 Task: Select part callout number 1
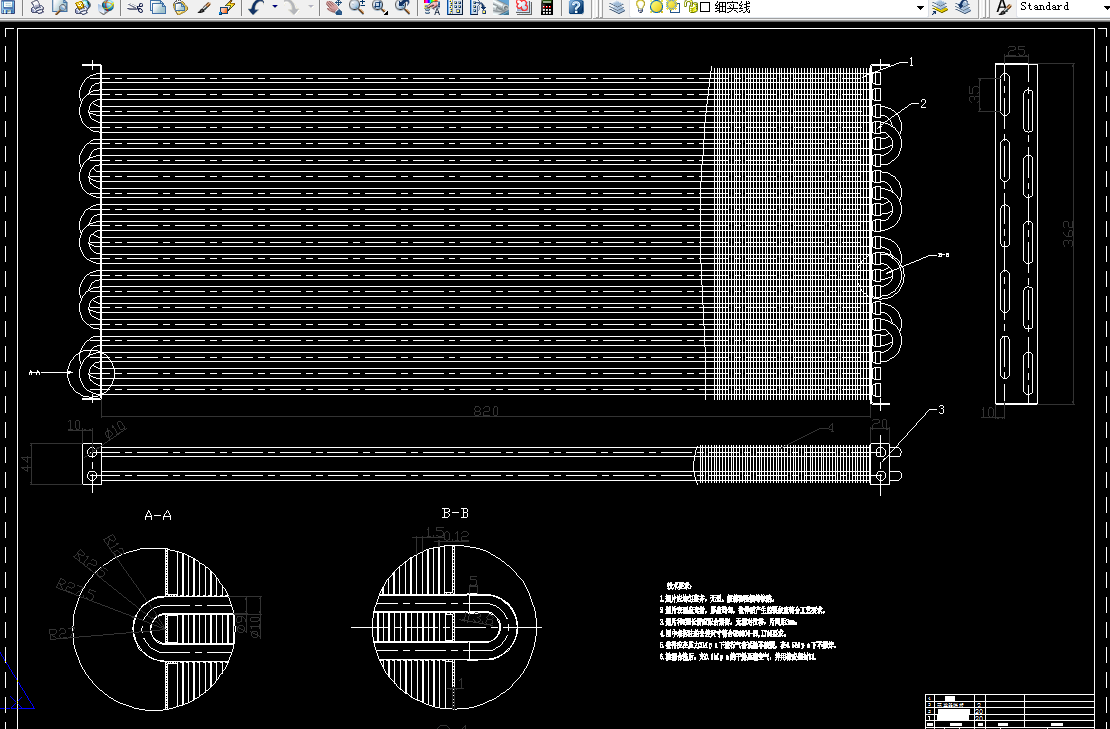[x=911, y=62]
